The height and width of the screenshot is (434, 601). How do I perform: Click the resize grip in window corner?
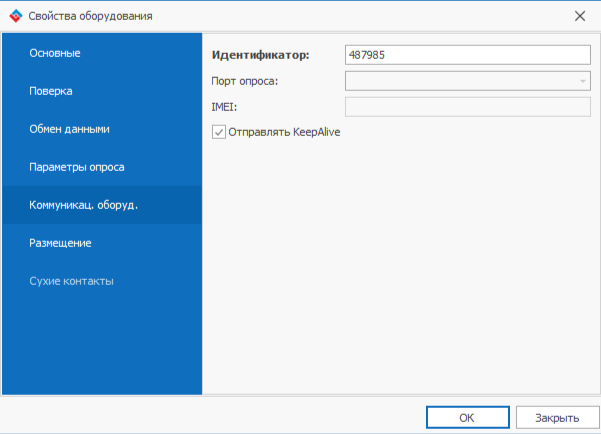(595, 428)
